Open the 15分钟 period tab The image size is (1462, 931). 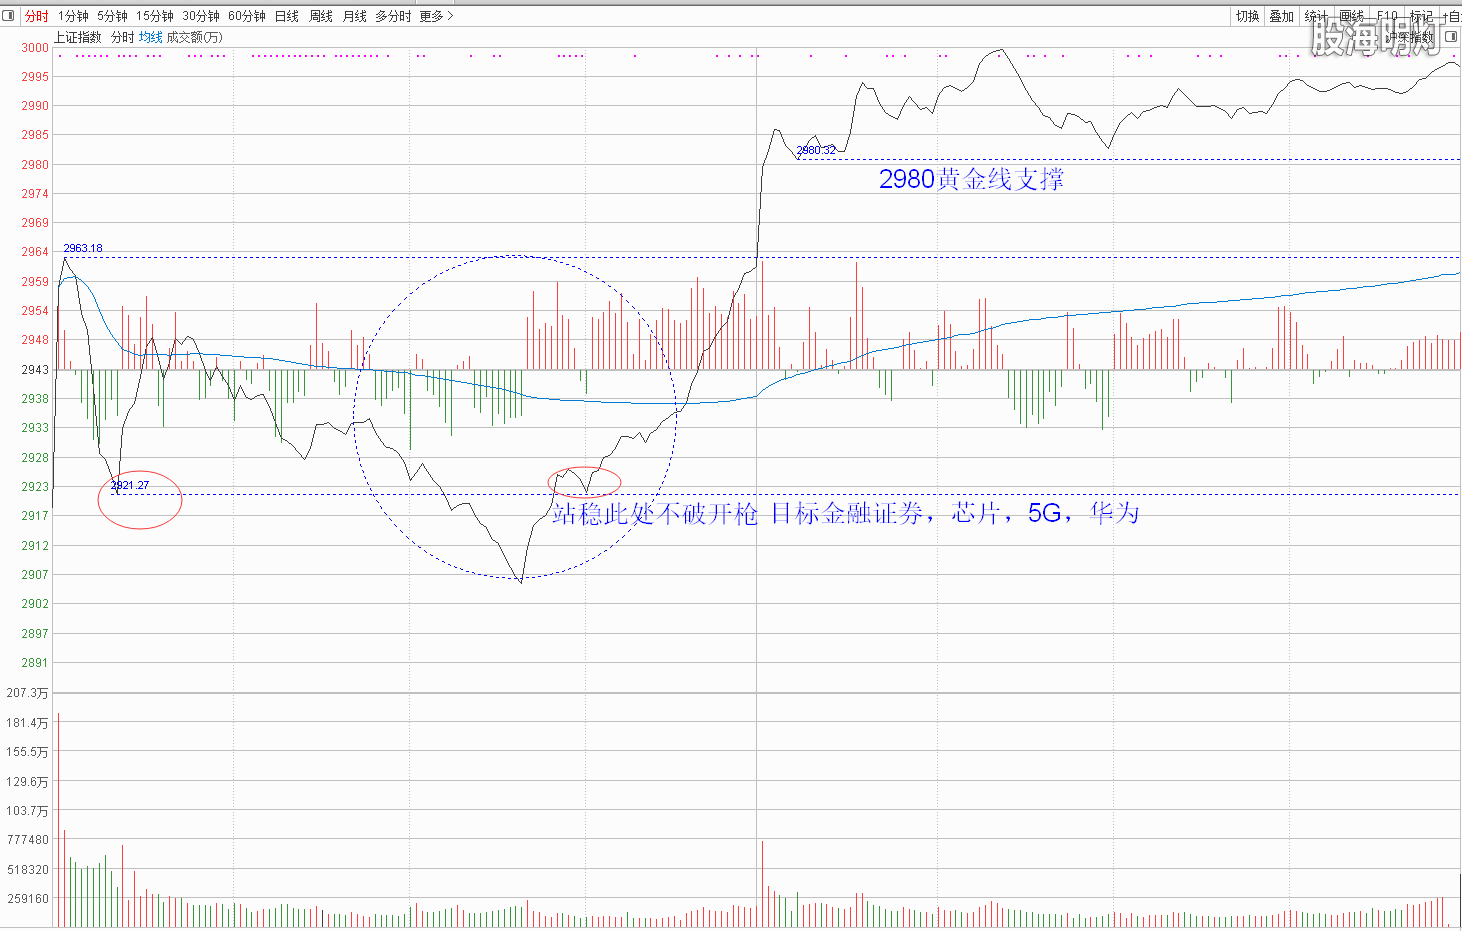(155, 16)
